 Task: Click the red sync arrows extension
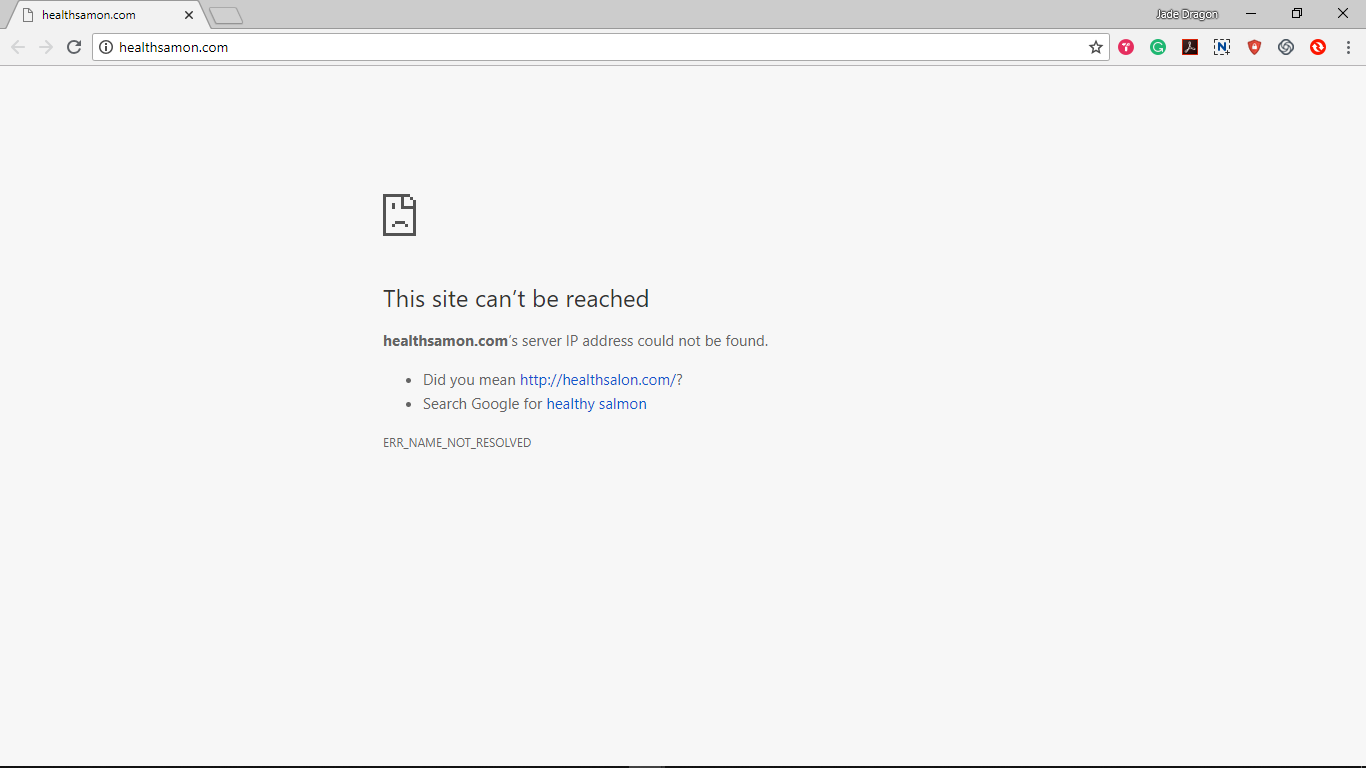1318,47
